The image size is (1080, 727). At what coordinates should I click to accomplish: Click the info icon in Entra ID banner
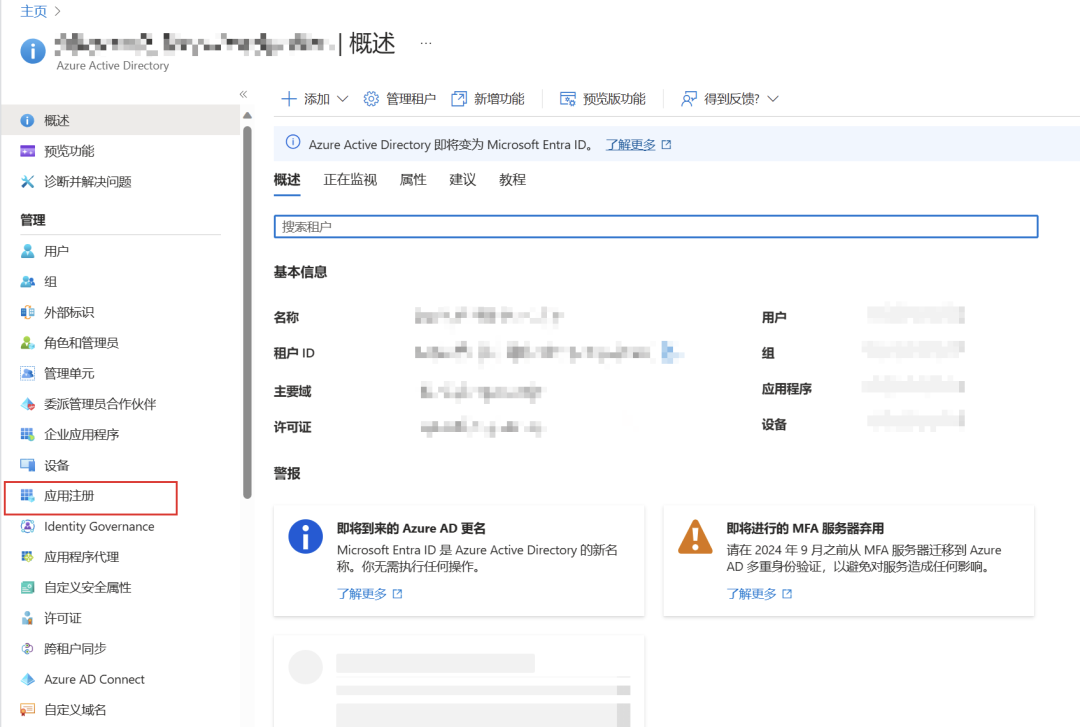pyautogui.click(x=293, y=143)
